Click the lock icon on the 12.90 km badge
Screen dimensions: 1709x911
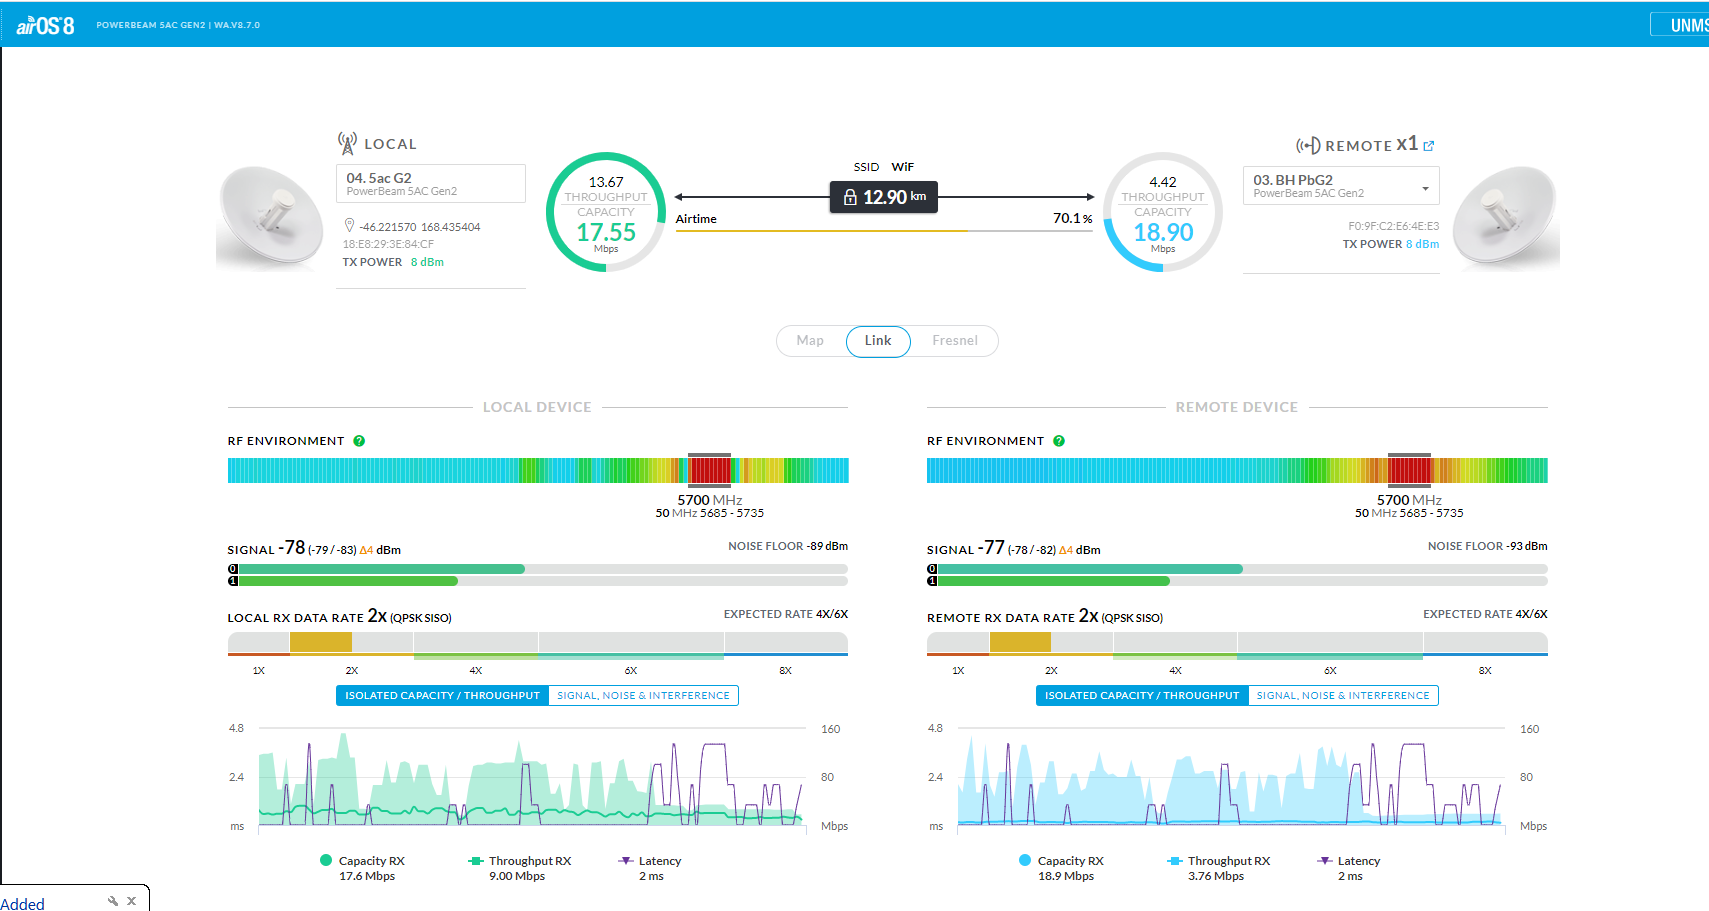(x=850, y=196)
